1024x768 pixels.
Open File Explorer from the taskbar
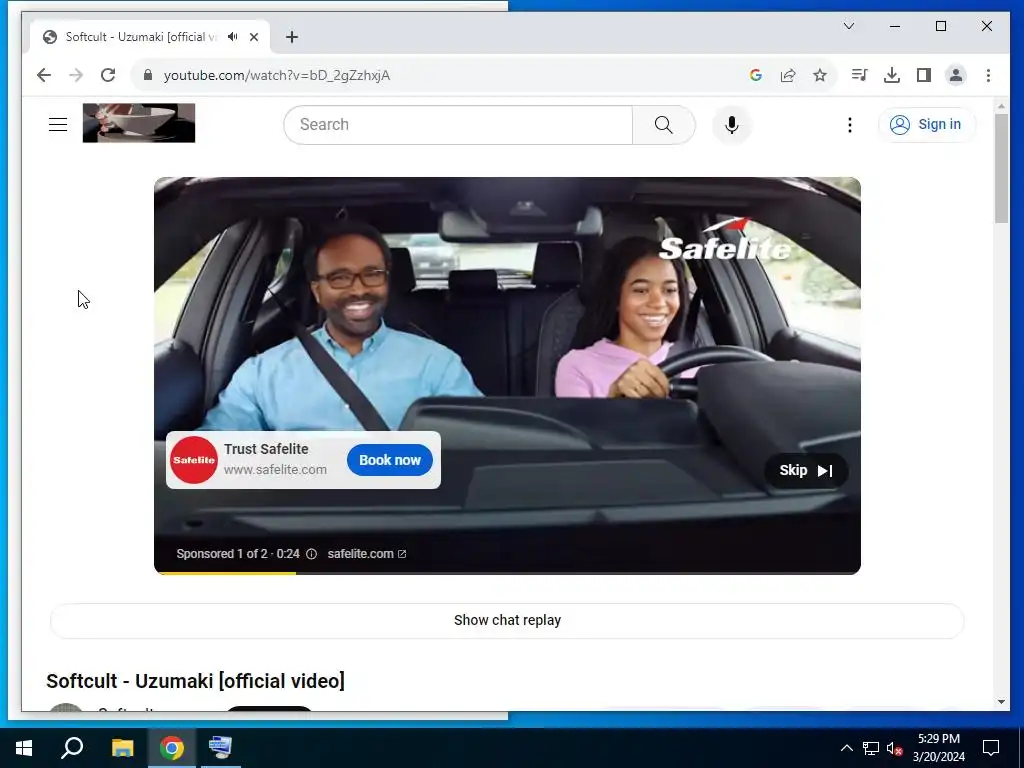(x=122, y=748)
